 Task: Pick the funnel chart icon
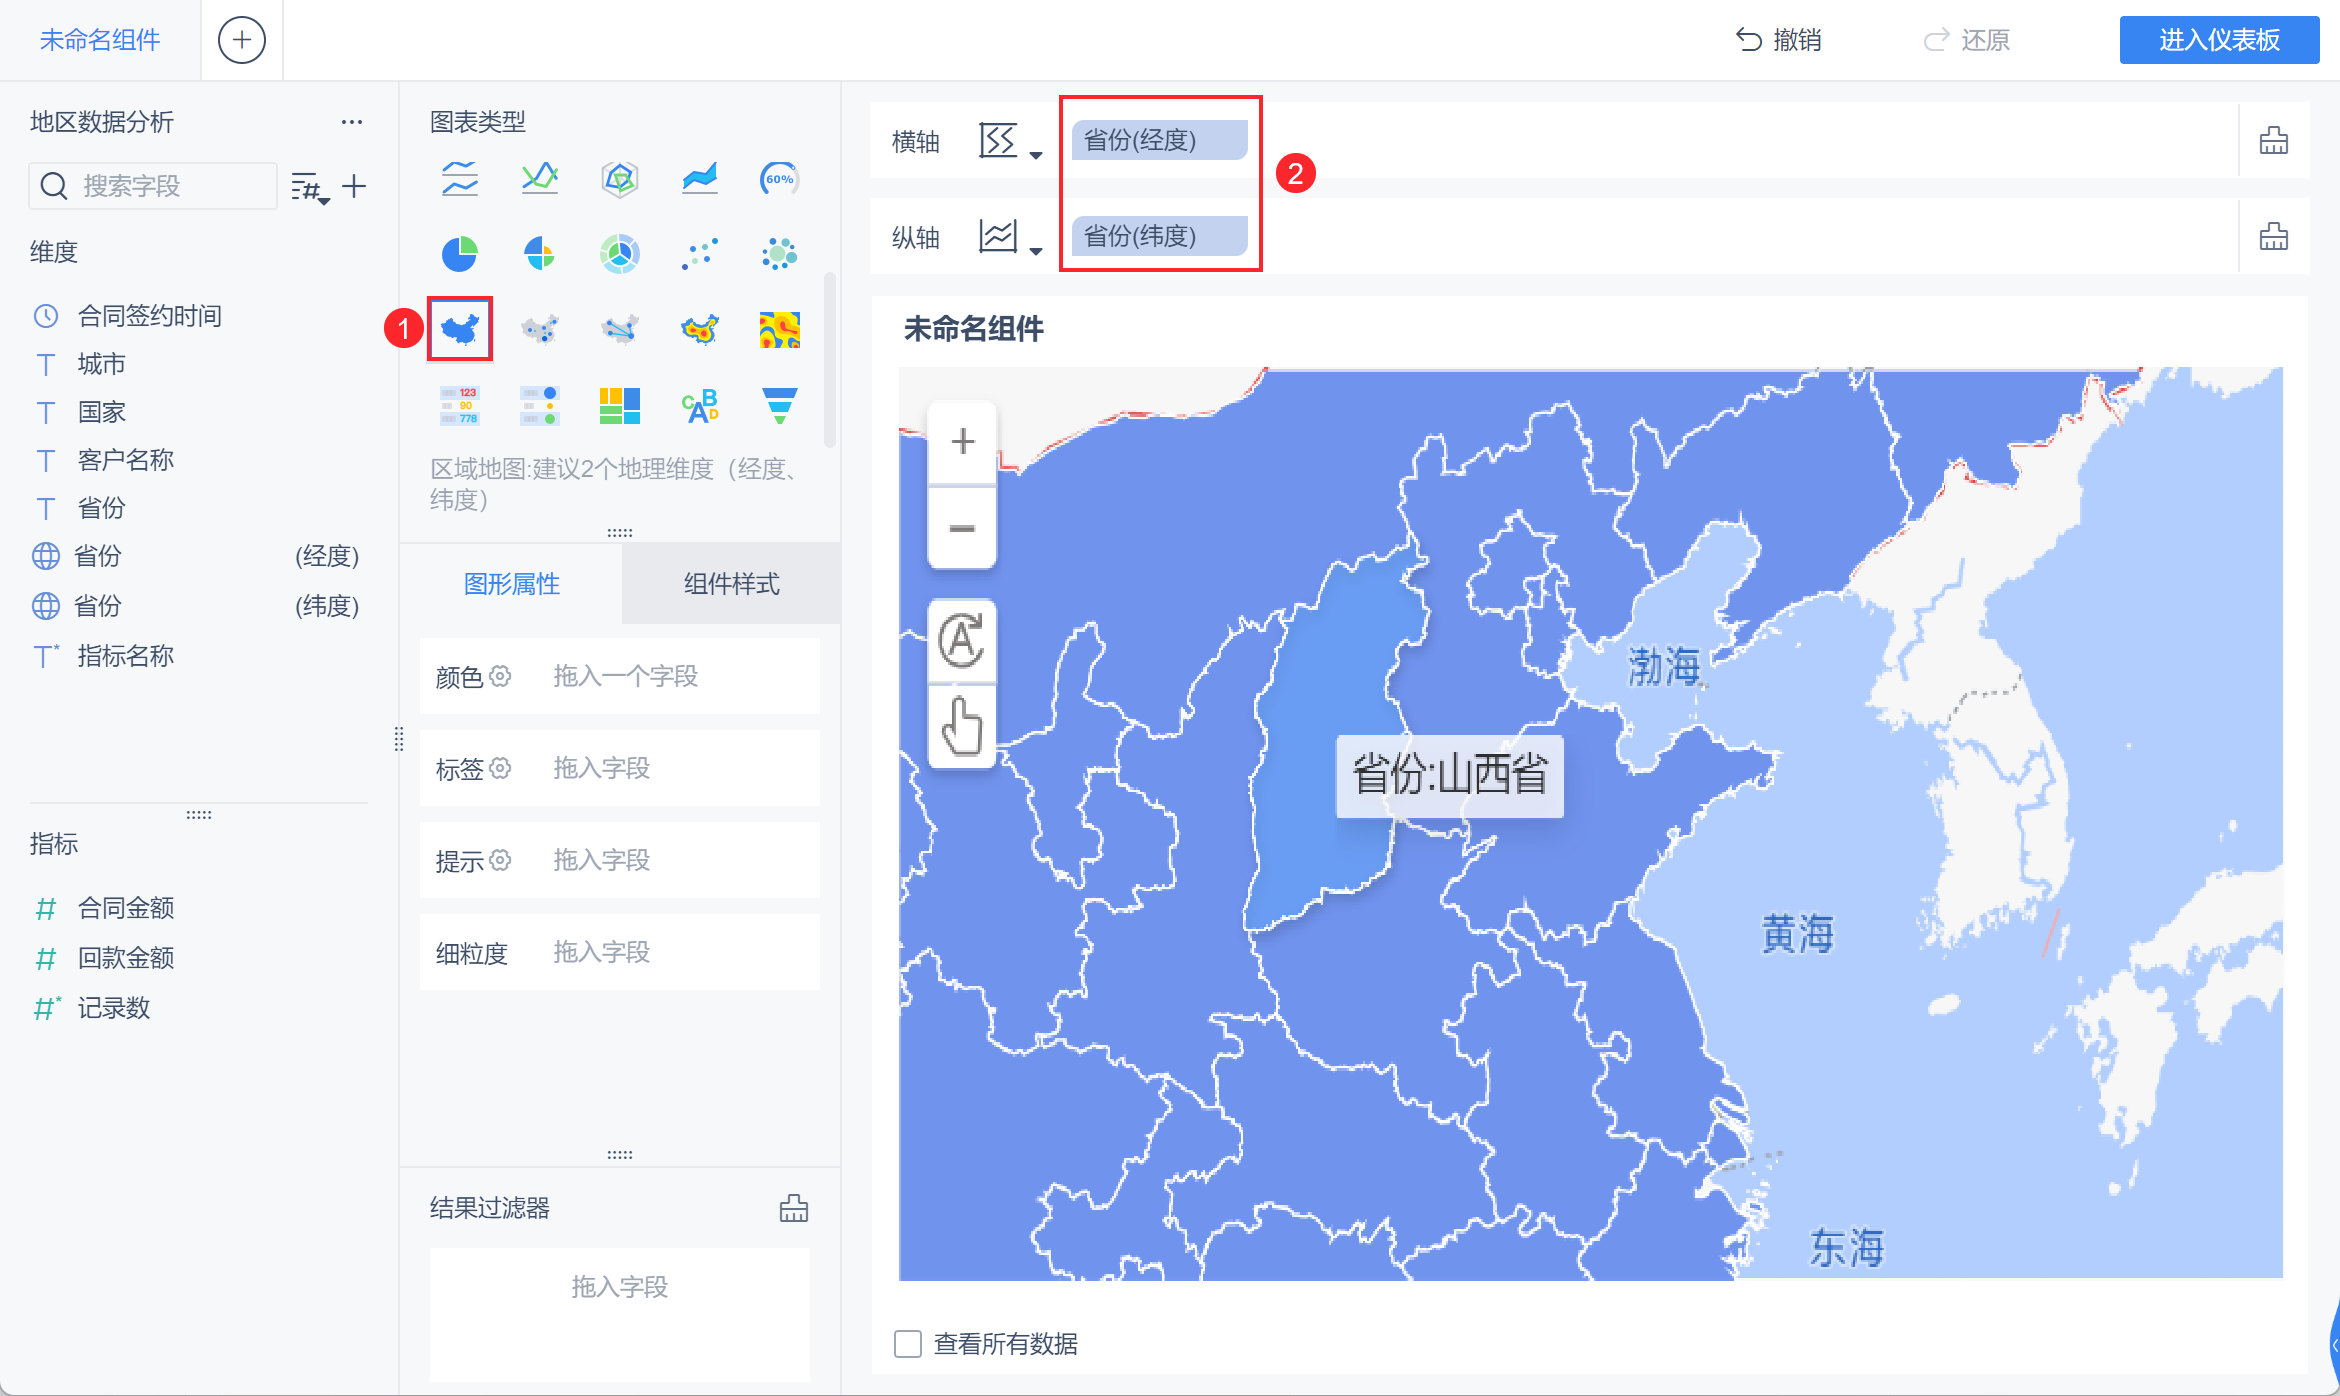click(779, 405)
